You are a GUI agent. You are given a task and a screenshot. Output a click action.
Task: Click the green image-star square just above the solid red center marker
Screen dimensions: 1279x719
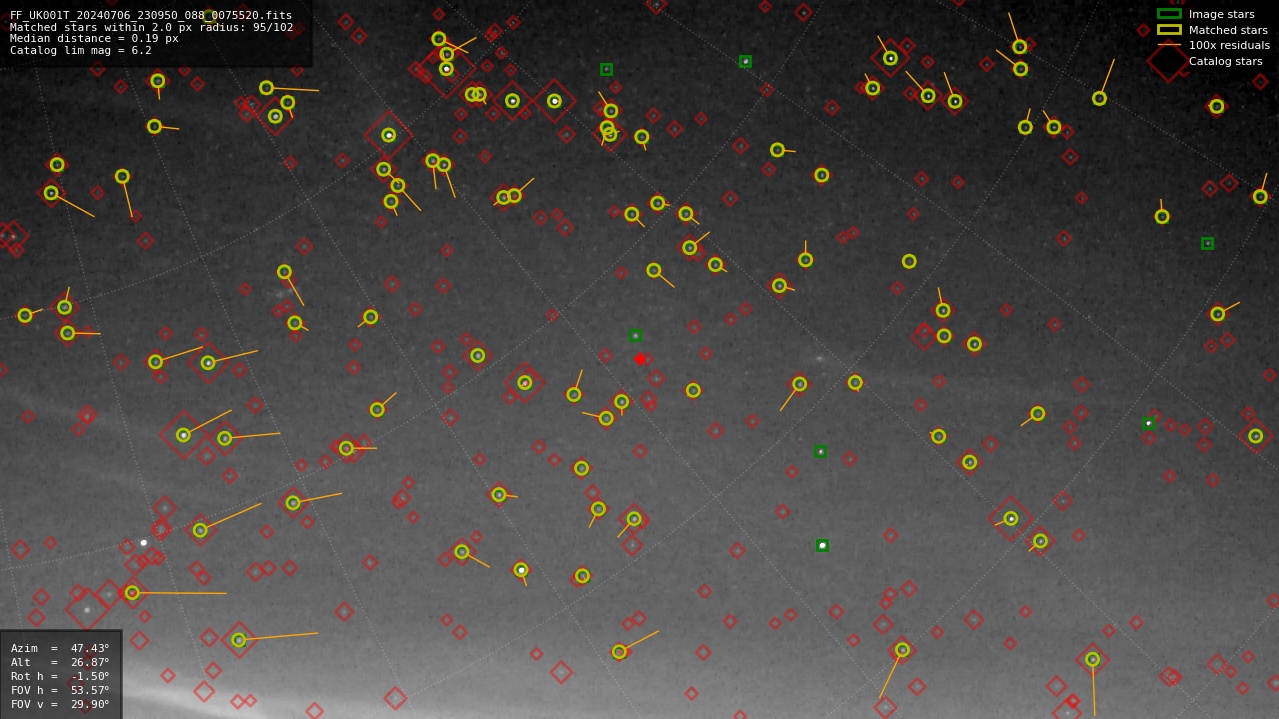pos(635,335)
